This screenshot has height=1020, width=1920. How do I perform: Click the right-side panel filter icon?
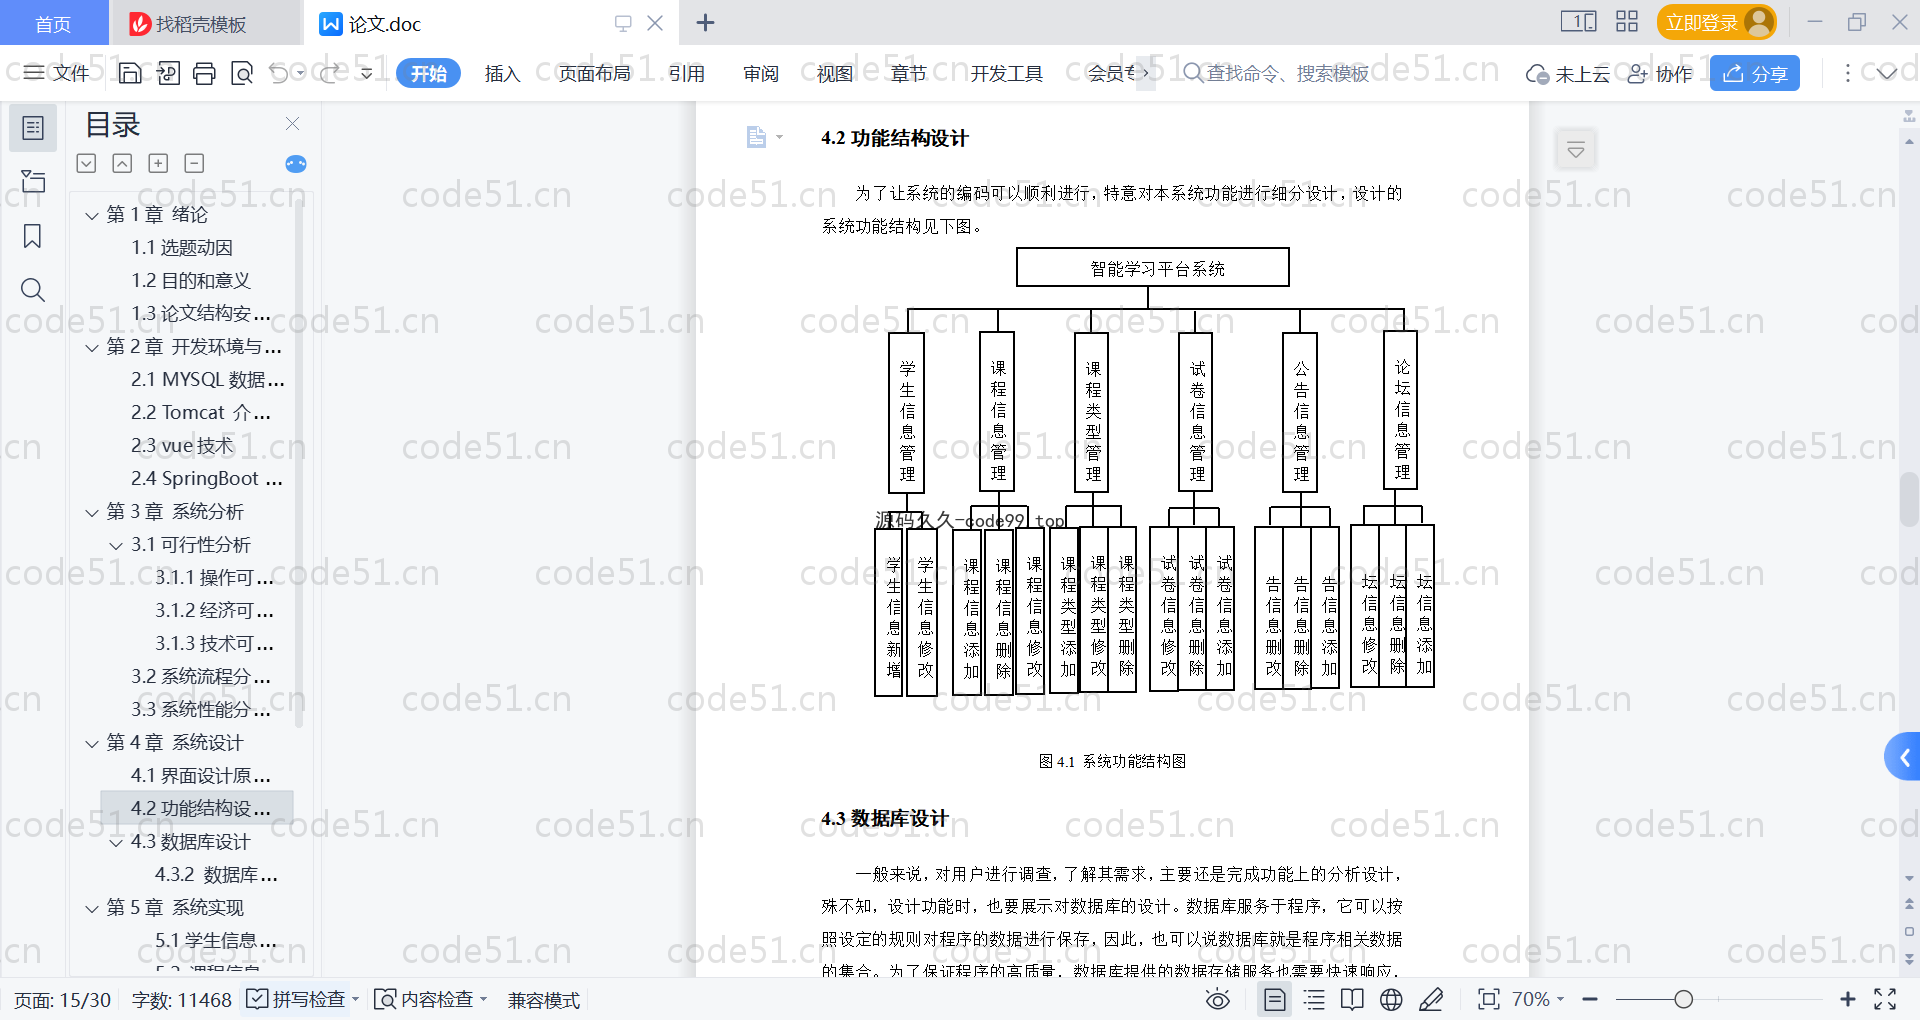tap(1576, 150)
